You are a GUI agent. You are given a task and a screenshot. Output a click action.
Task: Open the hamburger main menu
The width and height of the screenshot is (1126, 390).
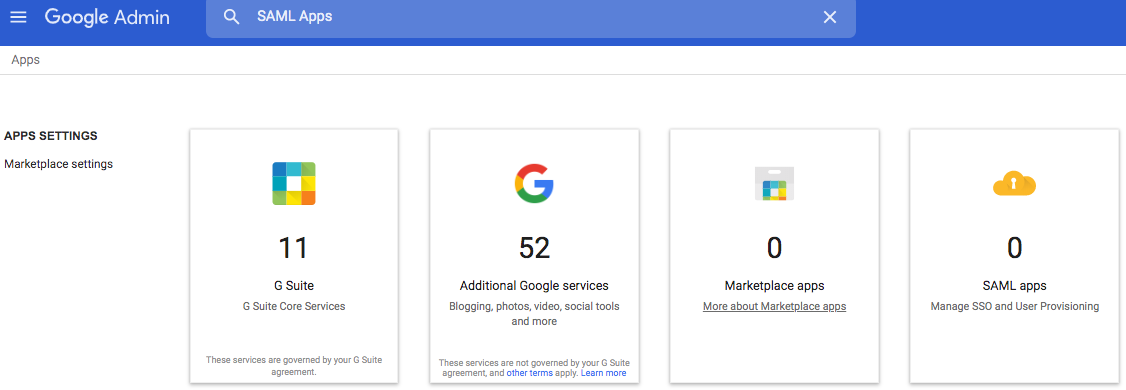[18, 17]
